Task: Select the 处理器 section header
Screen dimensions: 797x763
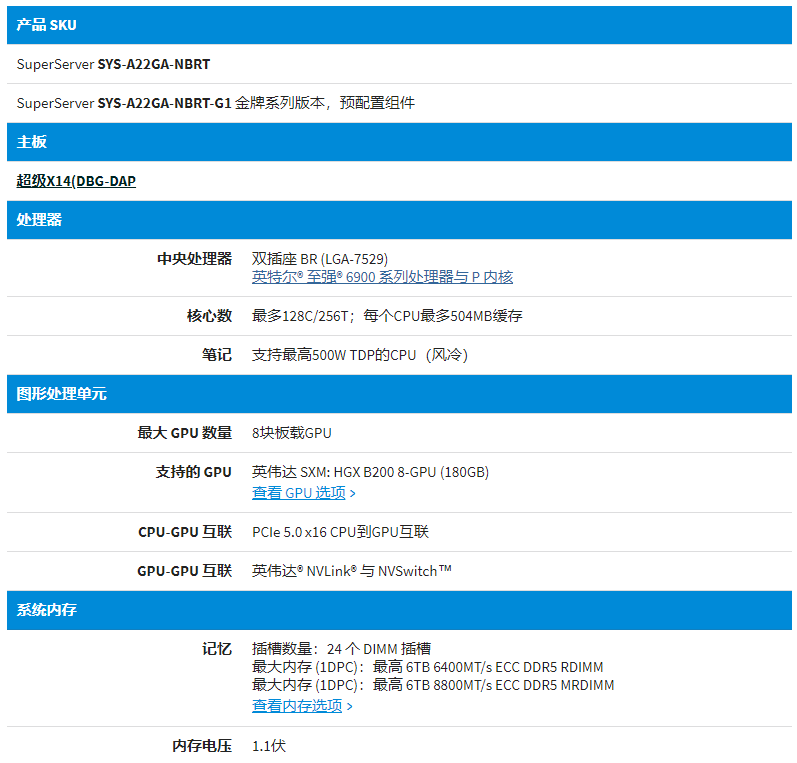Action: [399, 220]
